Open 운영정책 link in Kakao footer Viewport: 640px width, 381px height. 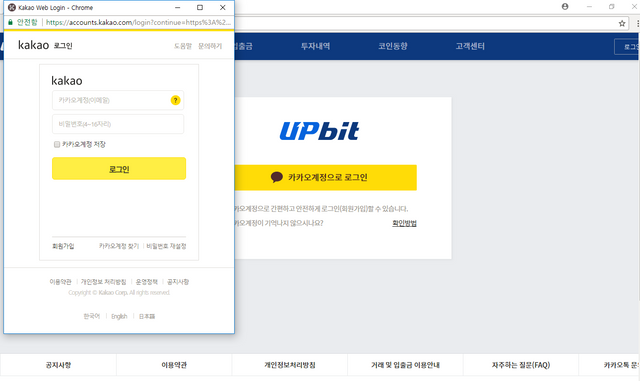147,282
